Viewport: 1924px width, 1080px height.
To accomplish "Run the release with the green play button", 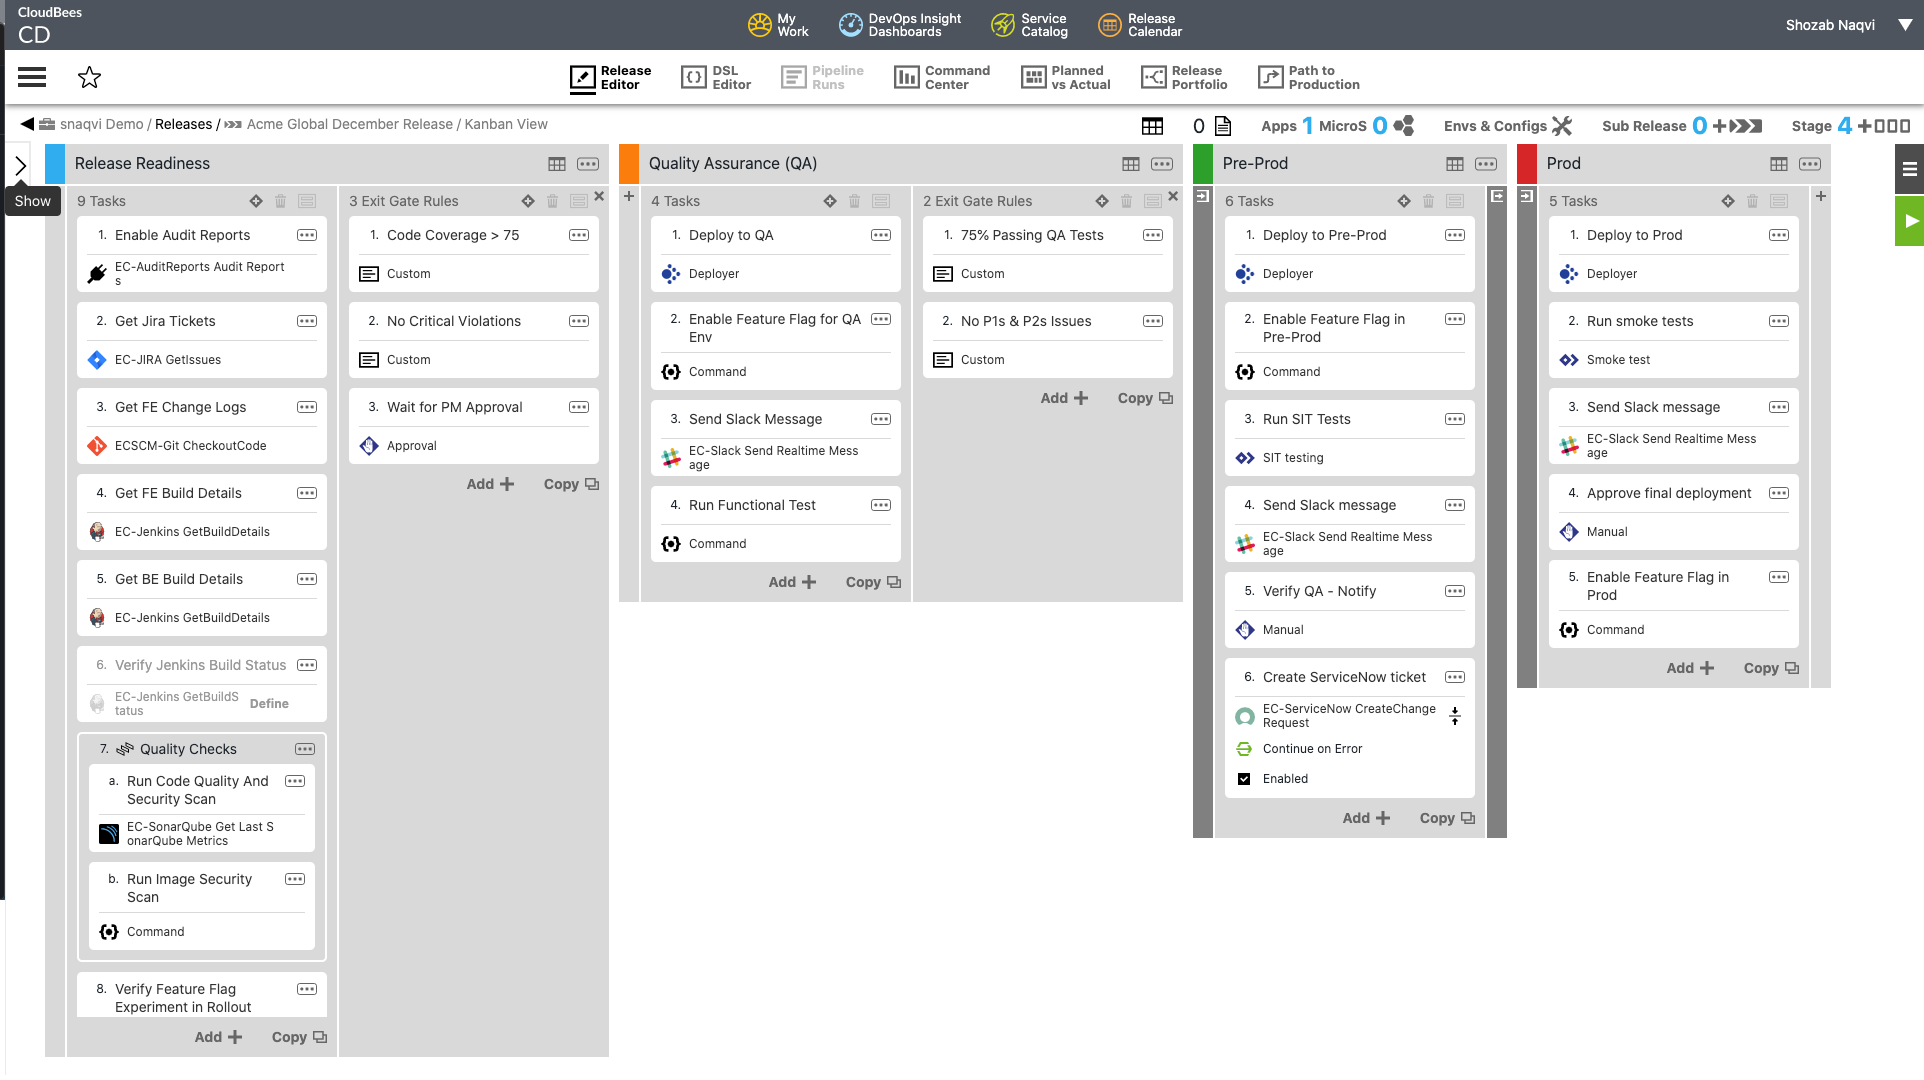I will click(1910, 221).
